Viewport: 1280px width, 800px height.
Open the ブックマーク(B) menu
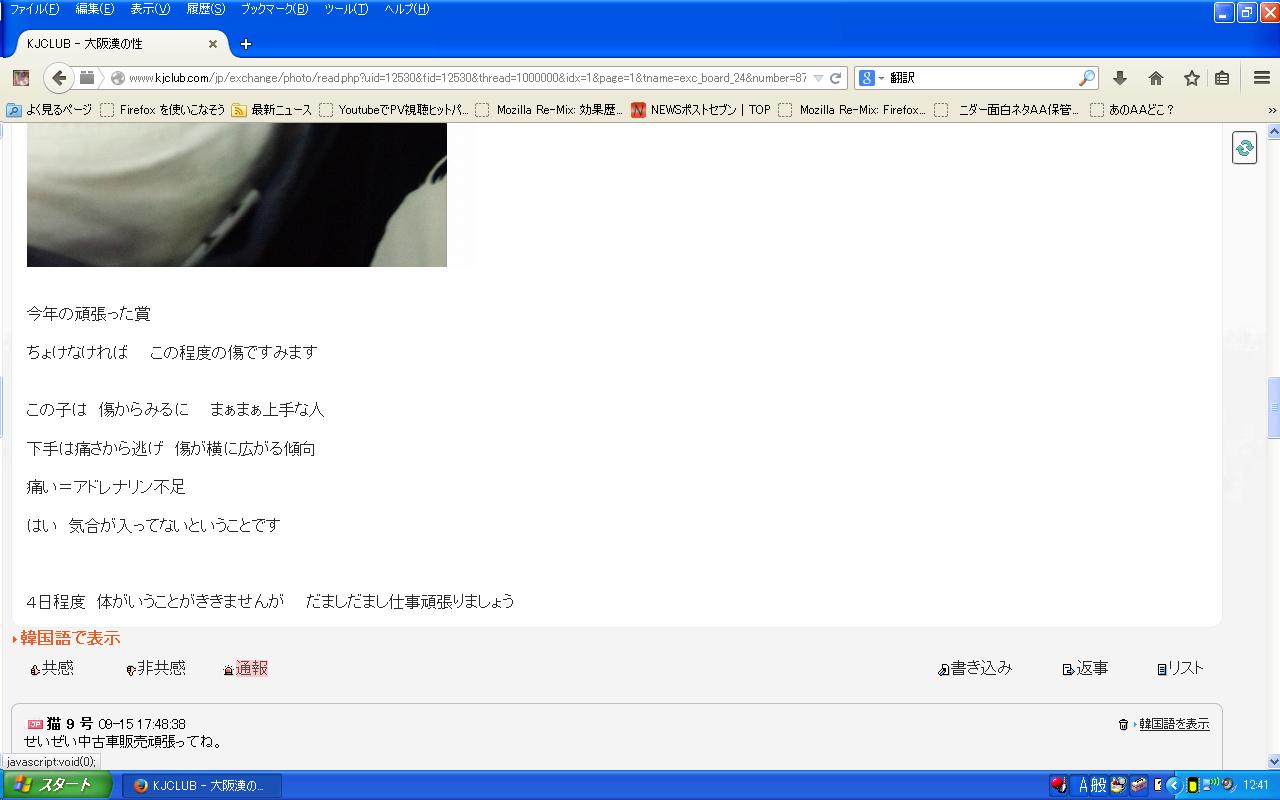[274, 9]
